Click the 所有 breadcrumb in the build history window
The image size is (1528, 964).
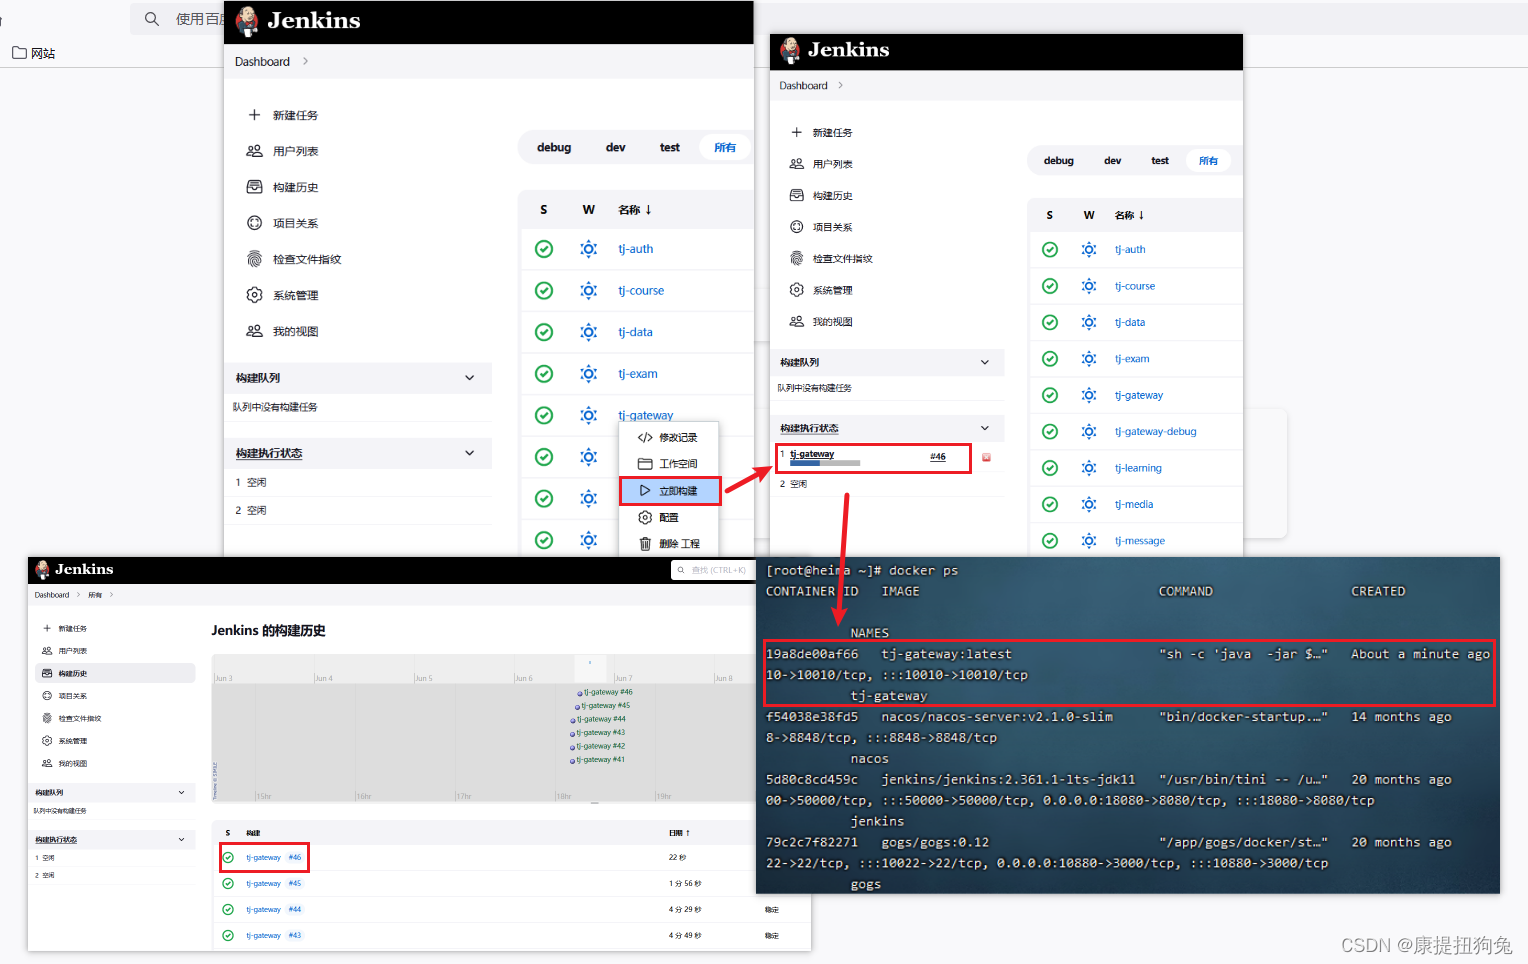coord(95,595)
